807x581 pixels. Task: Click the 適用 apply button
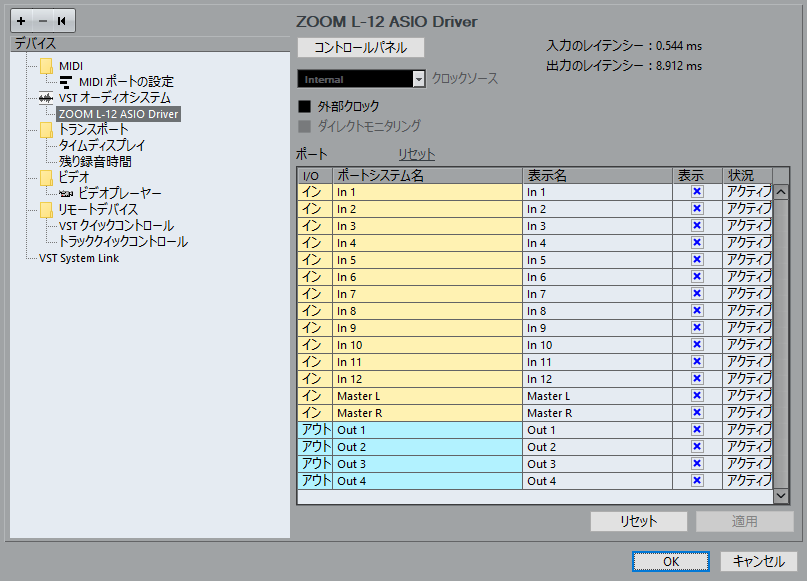click(745, 521)
